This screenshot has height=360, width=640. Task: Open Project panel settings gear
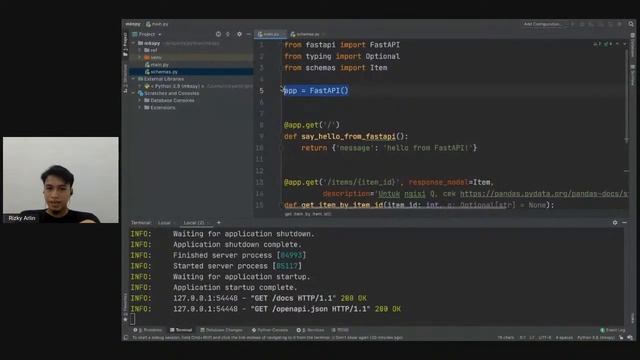[239, 34]
